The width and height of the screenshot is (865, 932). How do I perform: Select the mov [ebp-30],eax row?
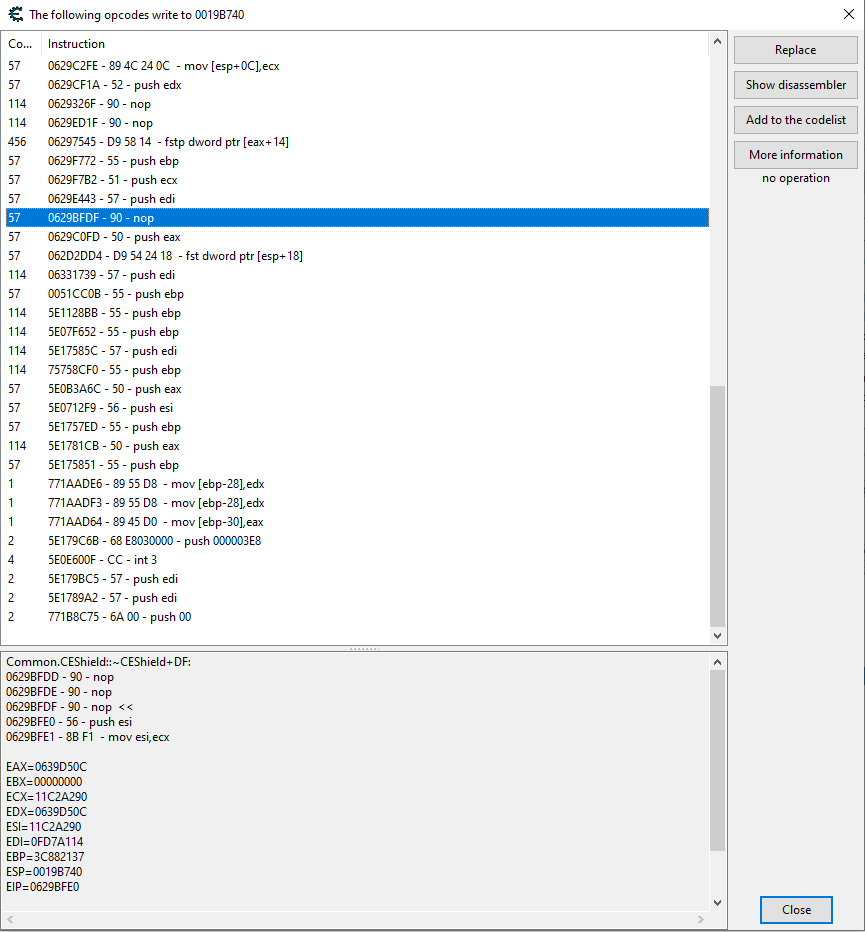(156, 522)
